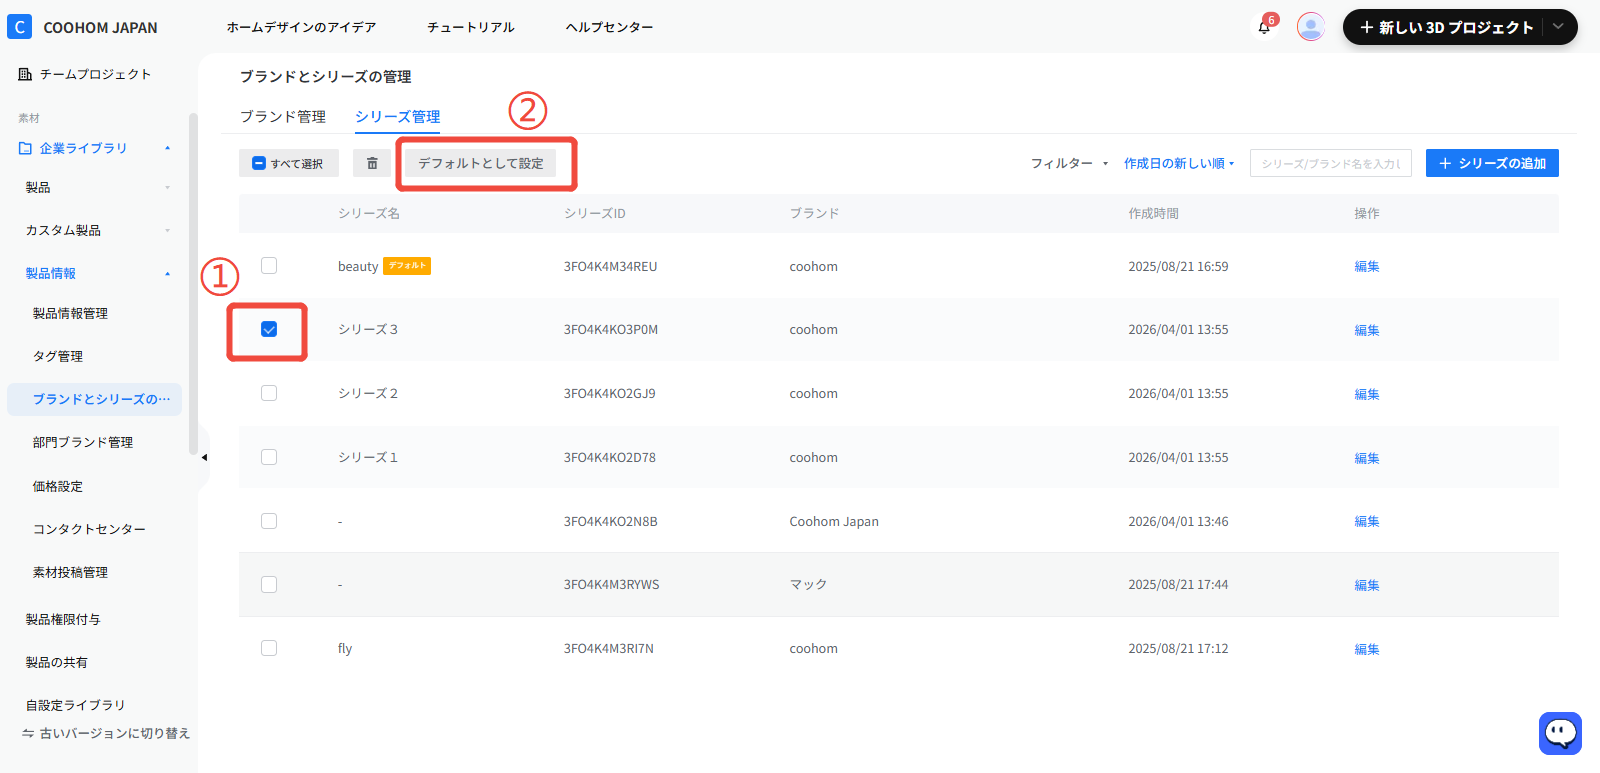Check the シリーズ2 checkbox
Image resolution: width=1600 pixels, height=773 pixels.
[269, 393]
